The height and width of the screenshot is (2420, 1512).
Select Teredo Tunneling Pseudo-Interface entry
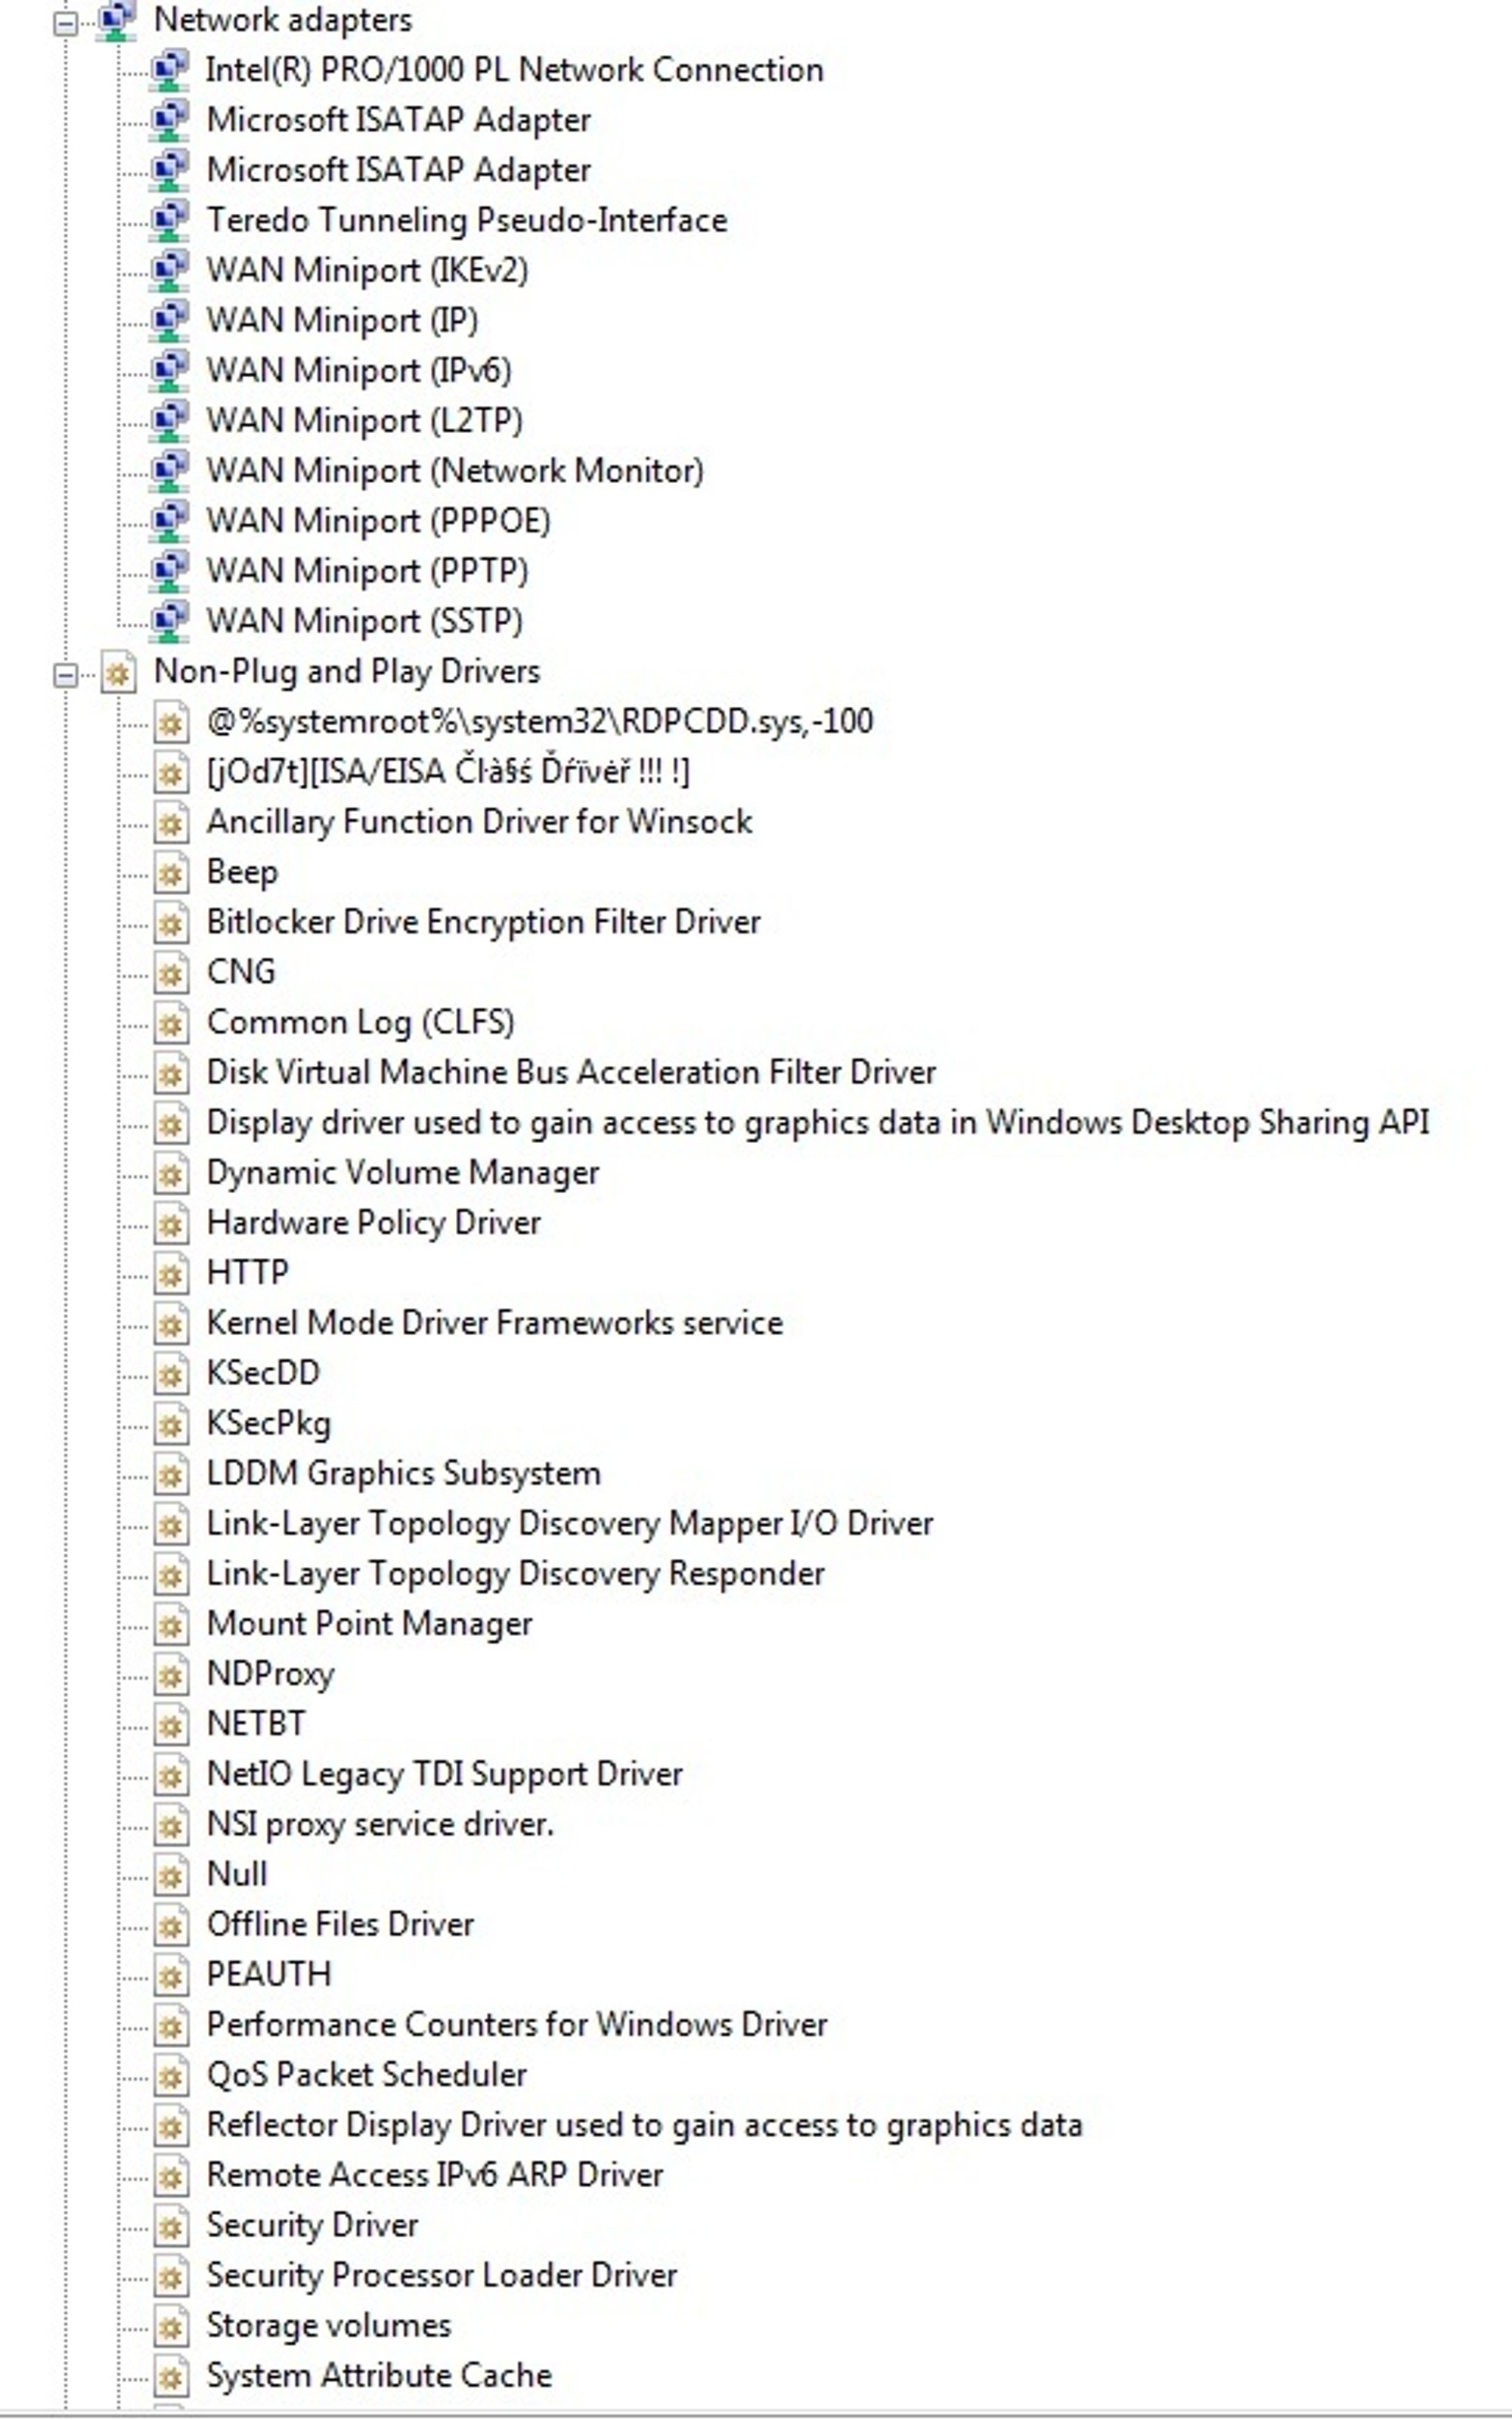(x=467, y=220)
